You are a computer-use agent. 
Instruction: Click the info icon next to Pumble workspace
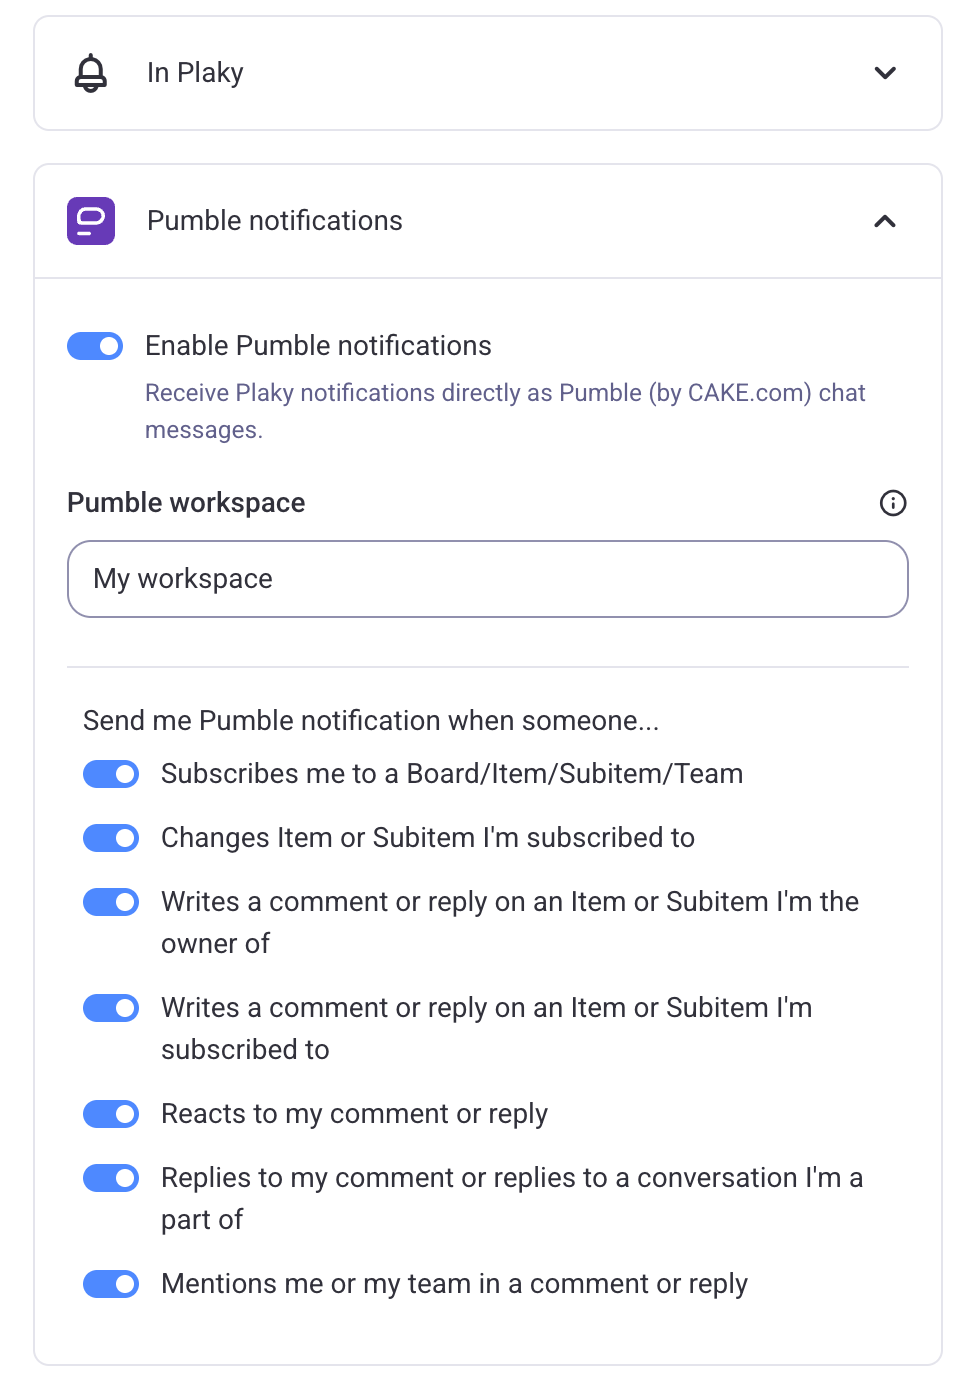(893, 503)
